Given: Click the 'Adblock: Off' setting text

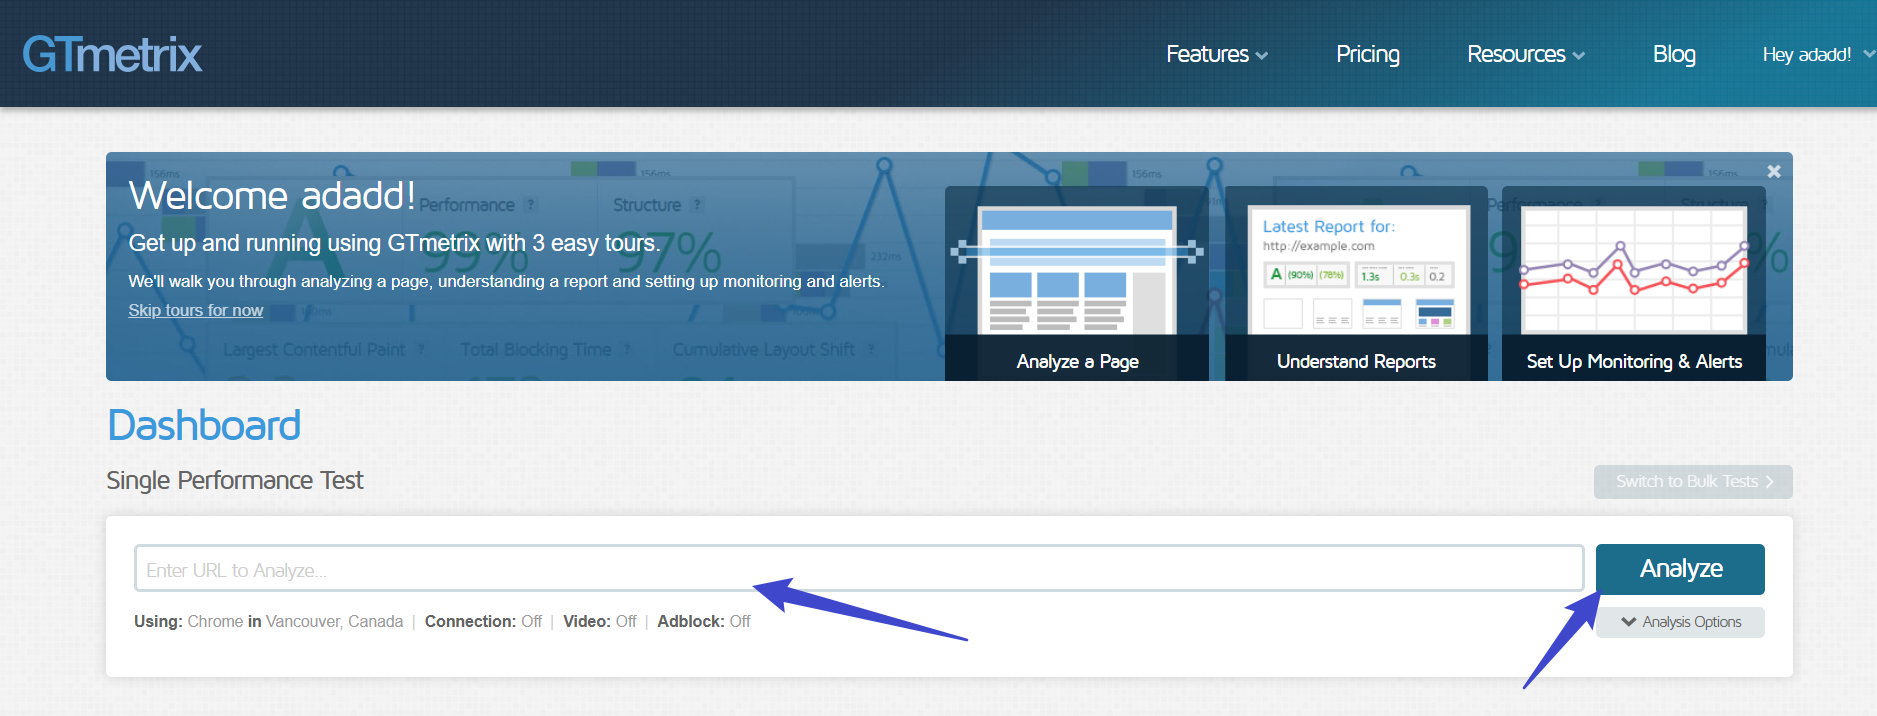Looking at the screenshot, I should point(704,621).
